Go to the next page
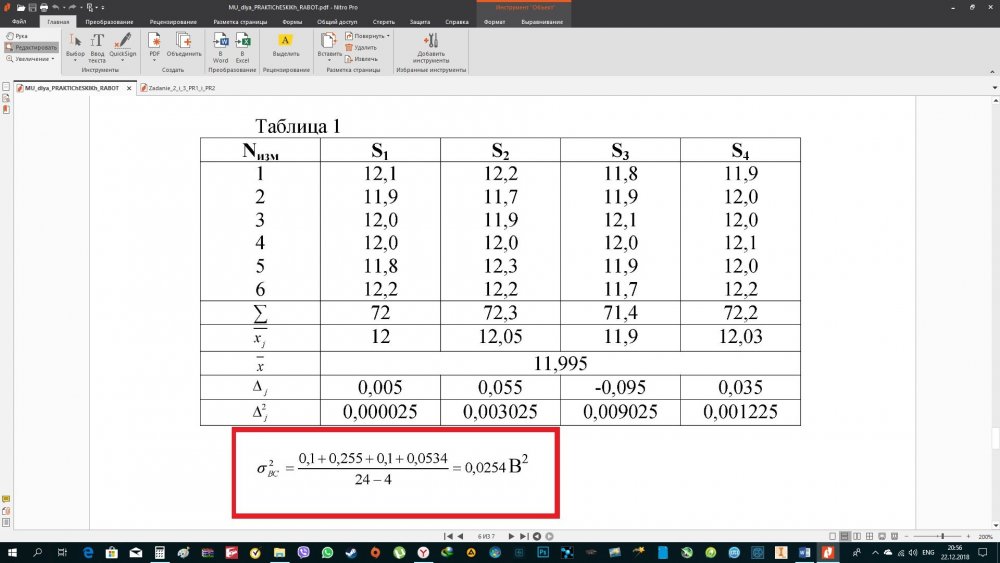1000x563 pixels. click(511, 536)
